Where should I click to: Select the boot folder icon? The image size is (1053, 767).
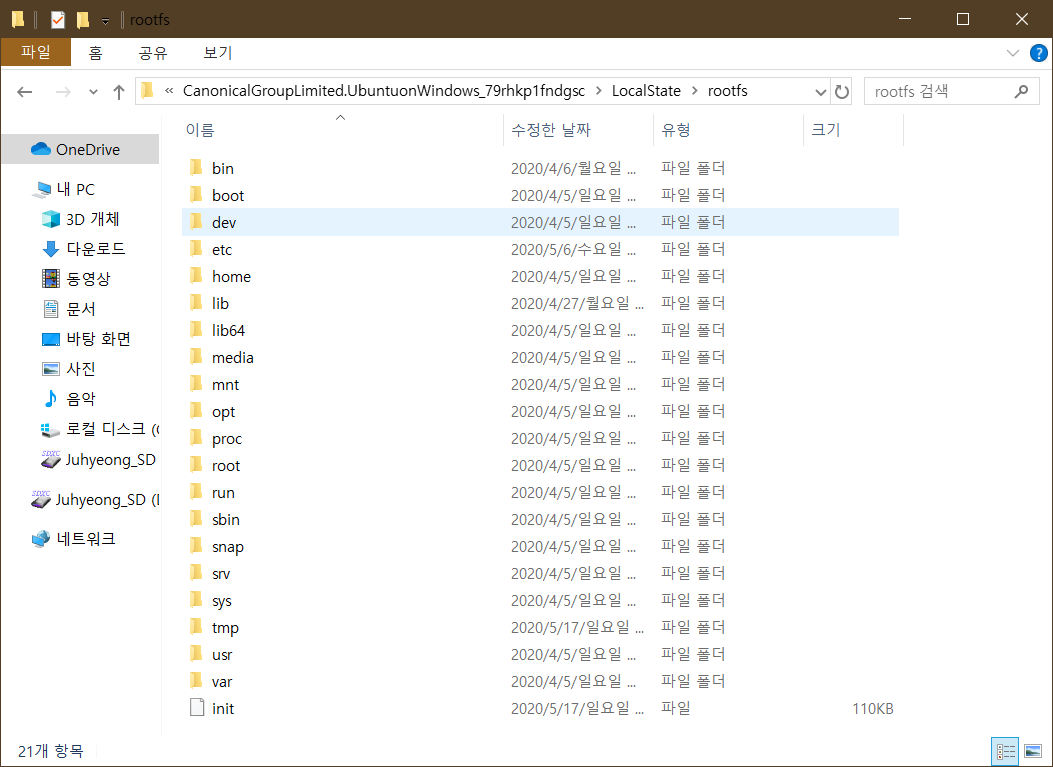point(196,195)
